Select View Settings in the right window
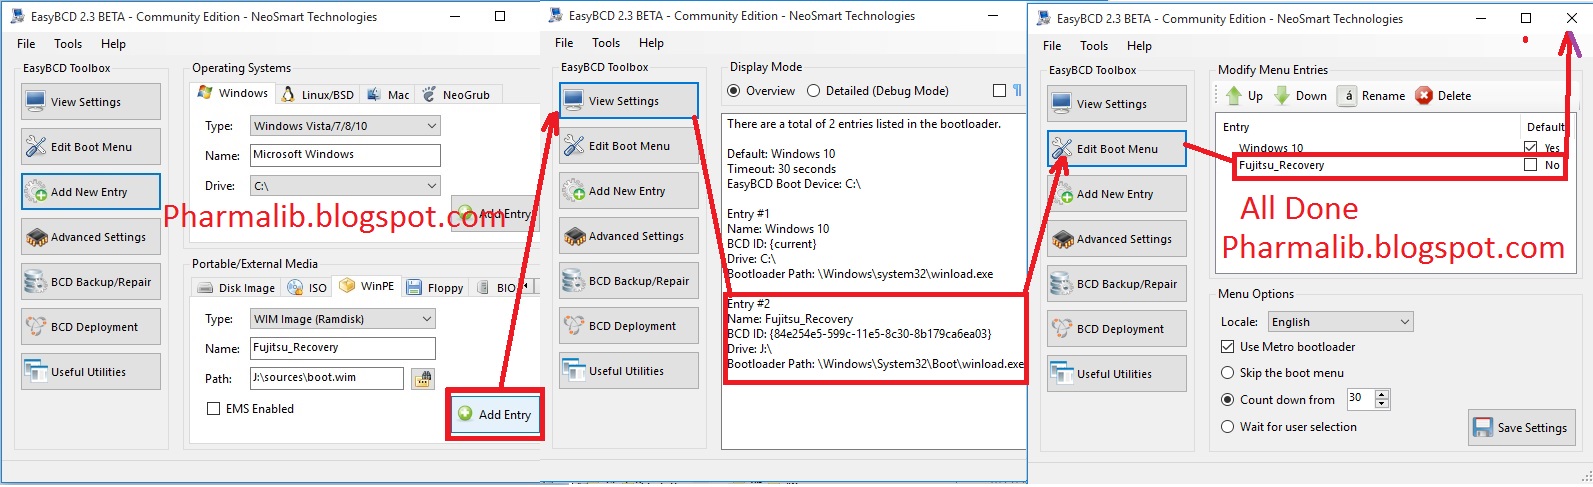The image size is (1593, 487). coord(1117,104)
